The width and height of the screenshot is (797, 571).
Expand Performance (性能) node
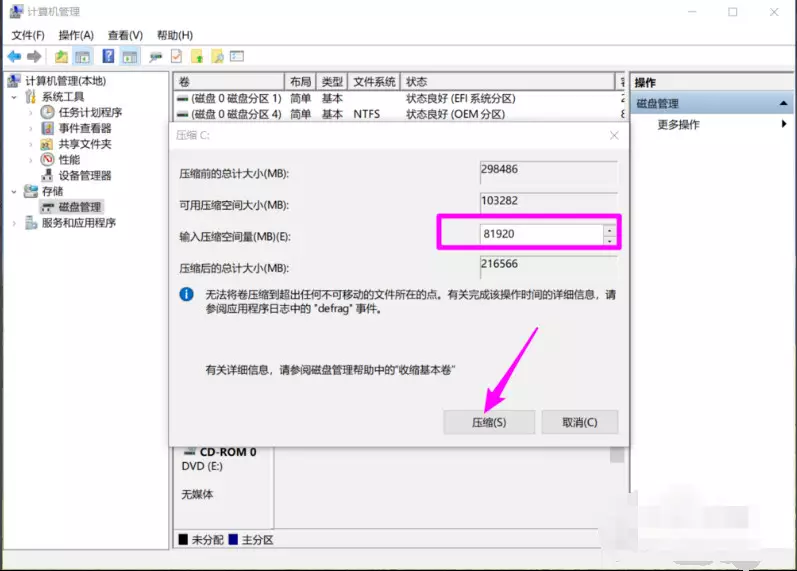[x=31, y=160]
